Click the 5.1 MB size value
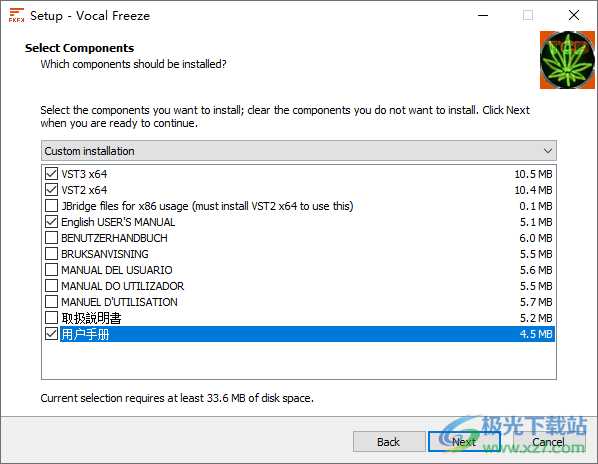This screenshot has height=464, width=598. 535,222
